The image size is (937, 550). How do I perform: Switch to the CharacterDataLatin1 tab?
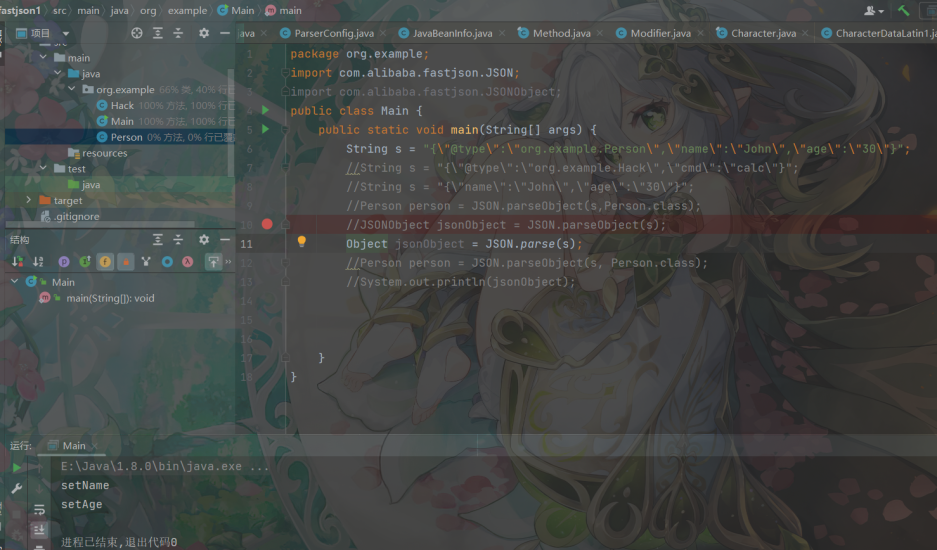tap(877, 33)
